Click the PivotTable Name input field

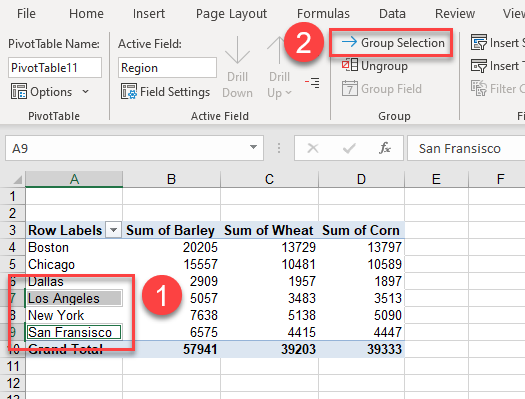tap(55, 68)
